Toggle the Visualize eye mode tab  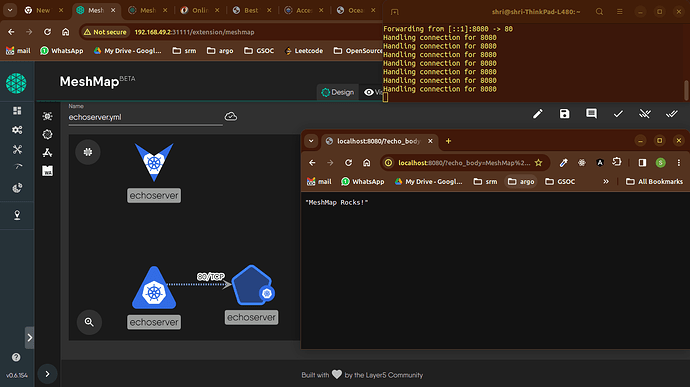coord(372,92)
